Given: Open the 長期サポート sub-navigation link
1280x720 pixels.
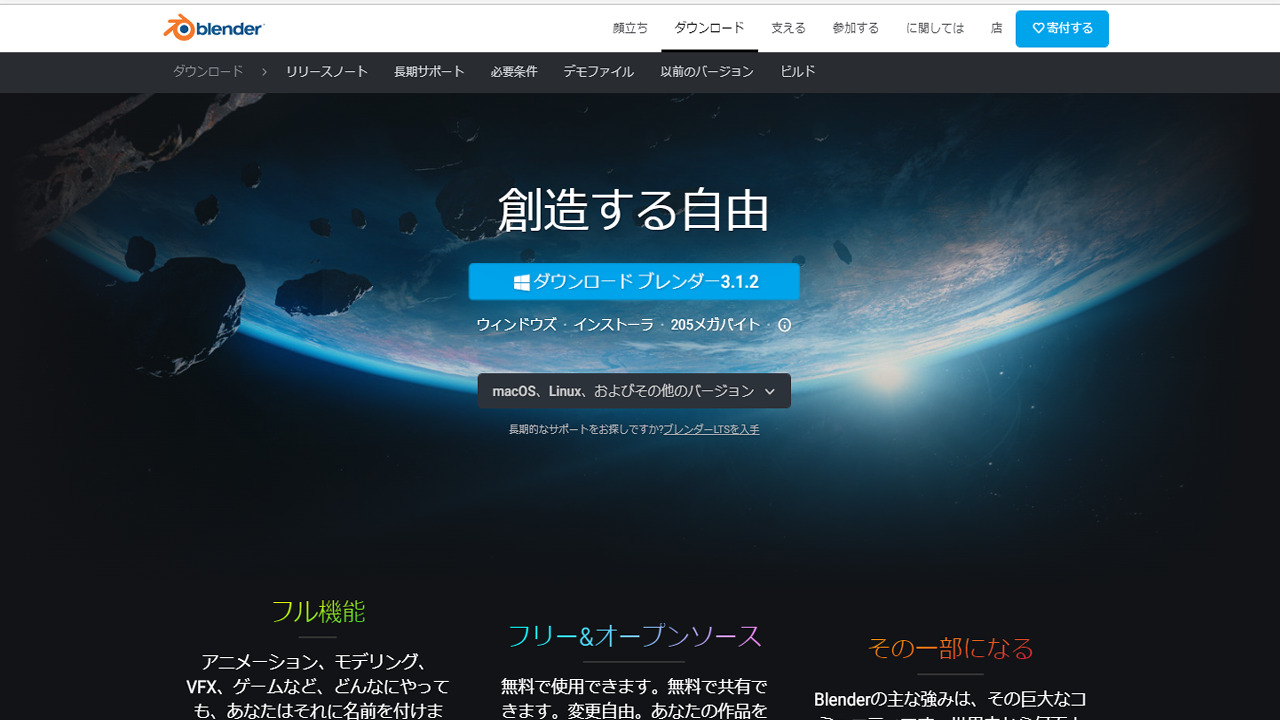Looking at the screenshot, I should [429, 72].
